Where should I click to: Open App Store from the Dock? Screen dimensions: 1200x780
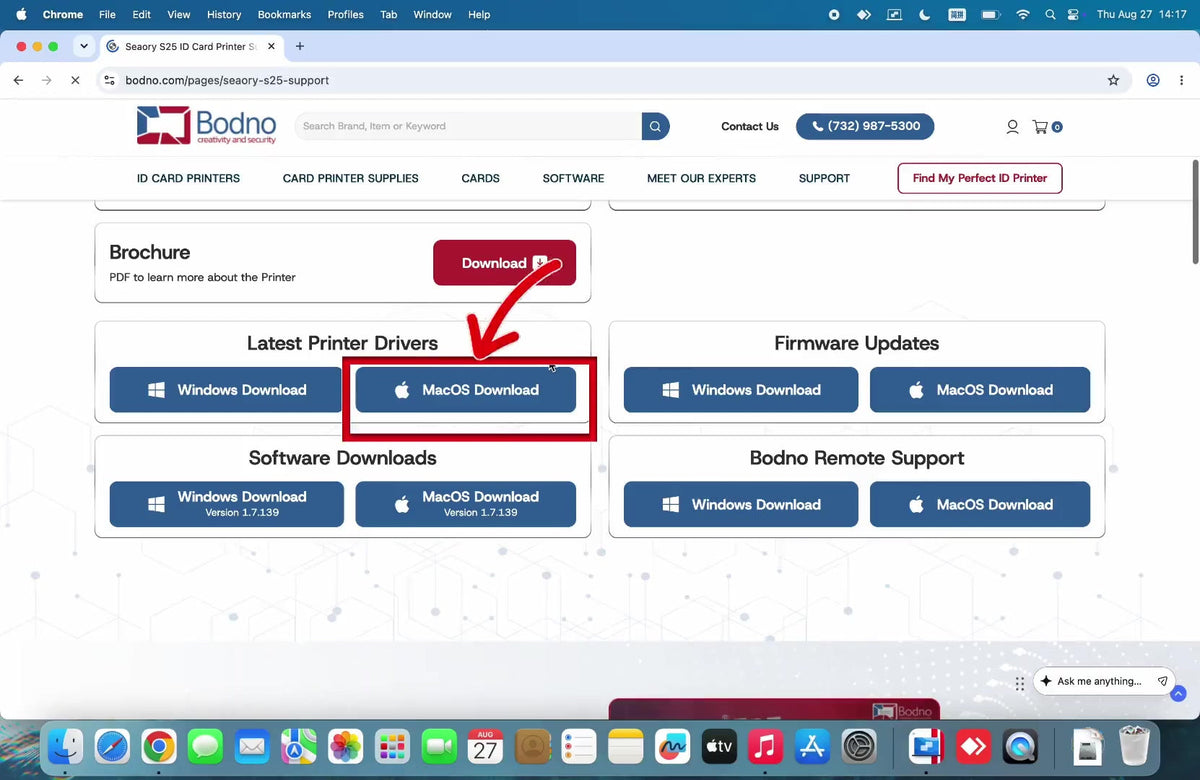812,746
